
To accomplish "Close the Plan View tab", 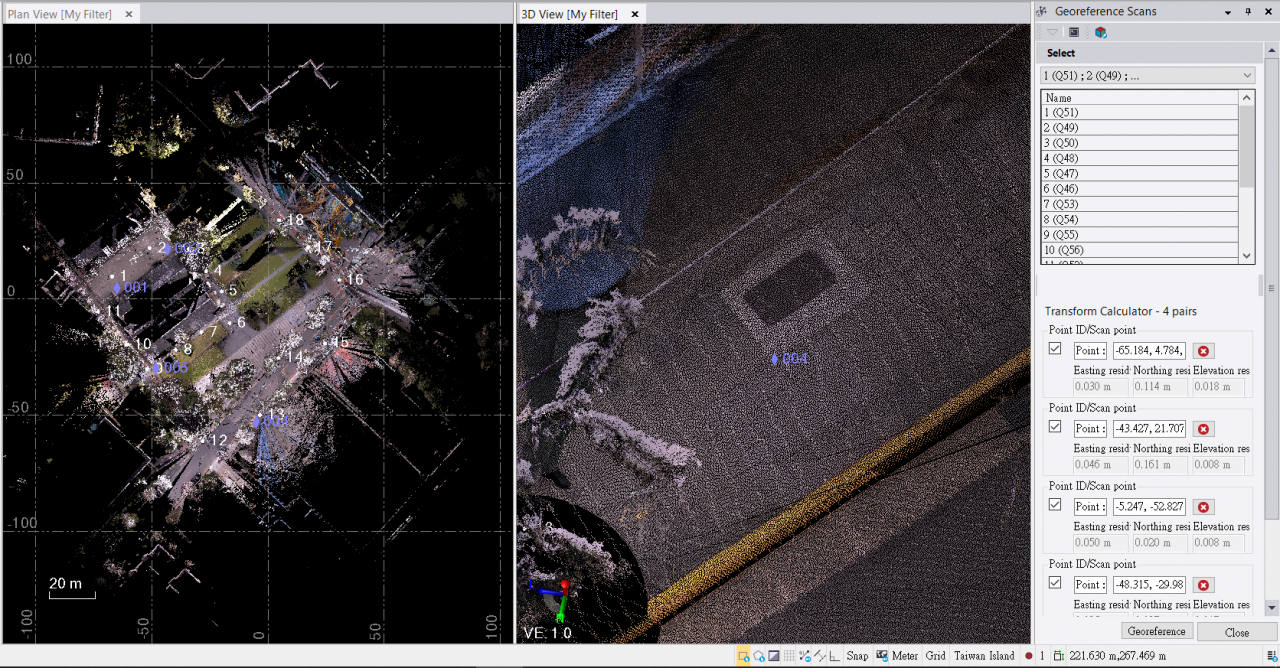I will [128, 14].
